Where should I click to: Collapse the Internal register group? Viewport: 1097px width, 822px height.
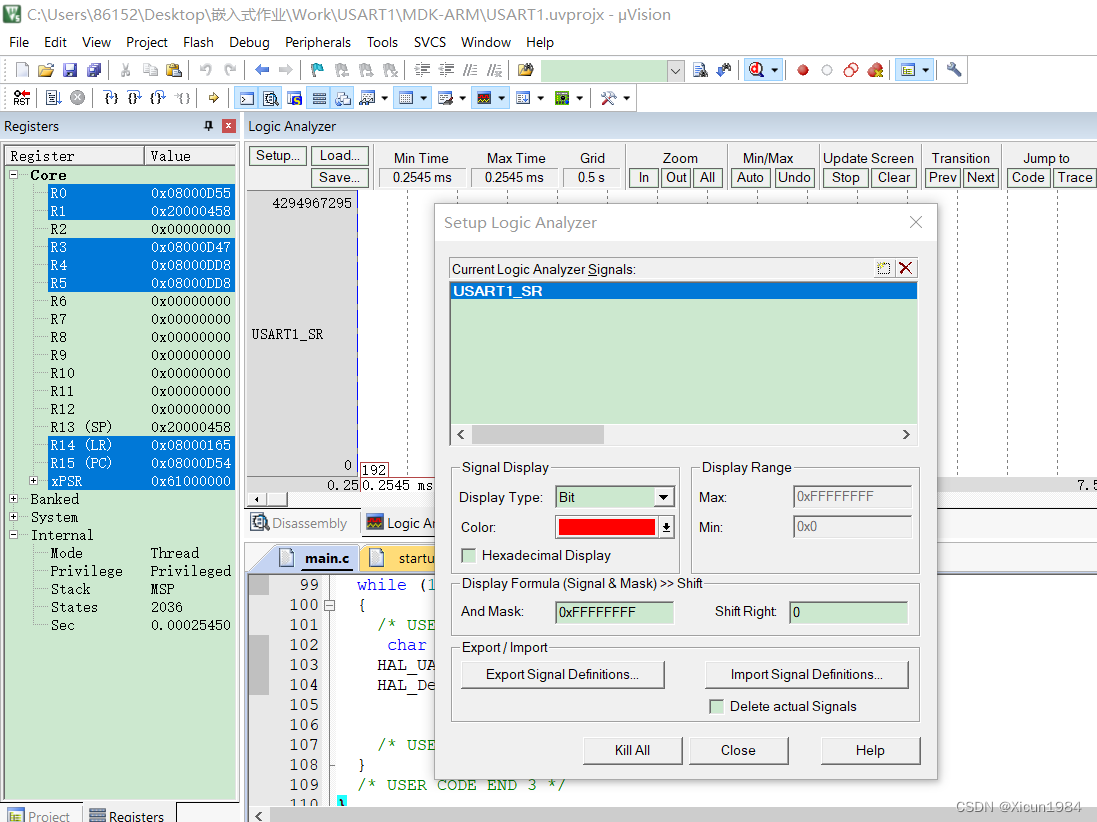pyautogui.click(x=13, y=535)
